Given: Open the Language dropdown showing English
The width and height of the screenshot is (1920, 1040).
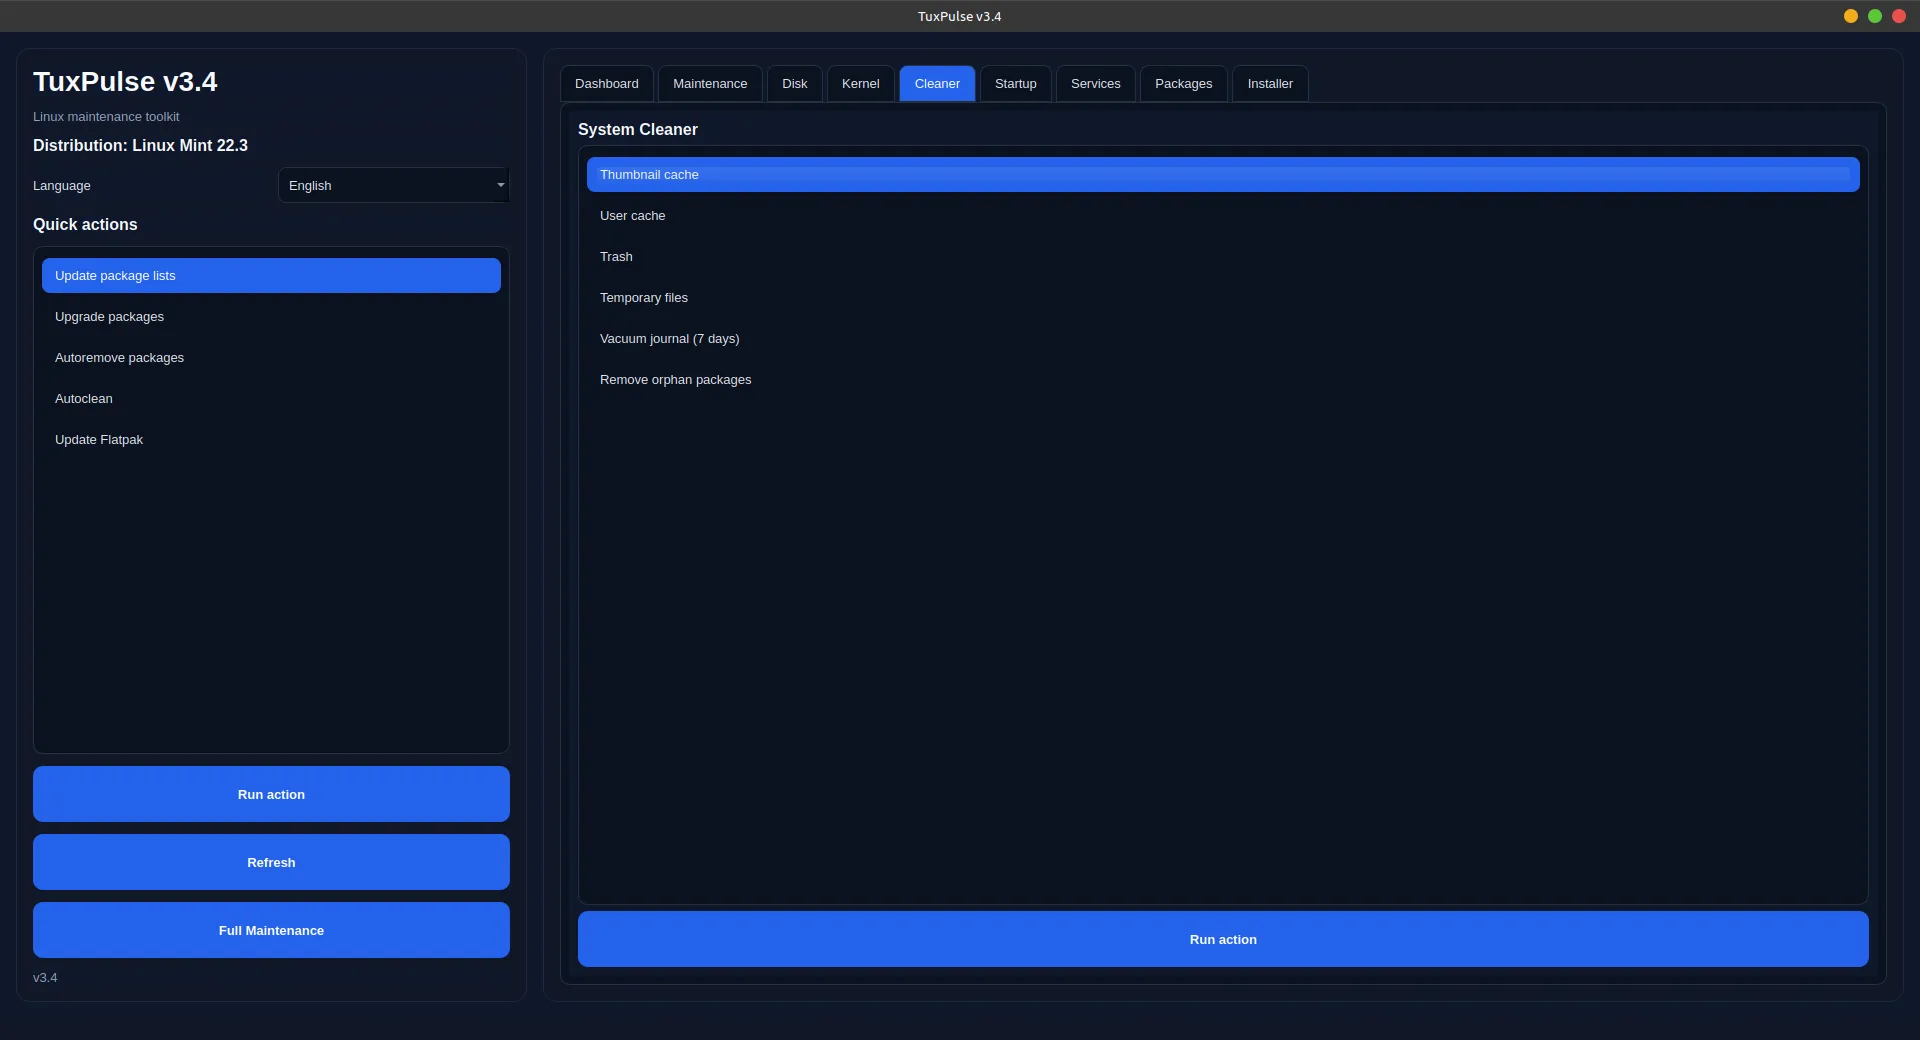Looking at the screenshot, I should (393, 186).
